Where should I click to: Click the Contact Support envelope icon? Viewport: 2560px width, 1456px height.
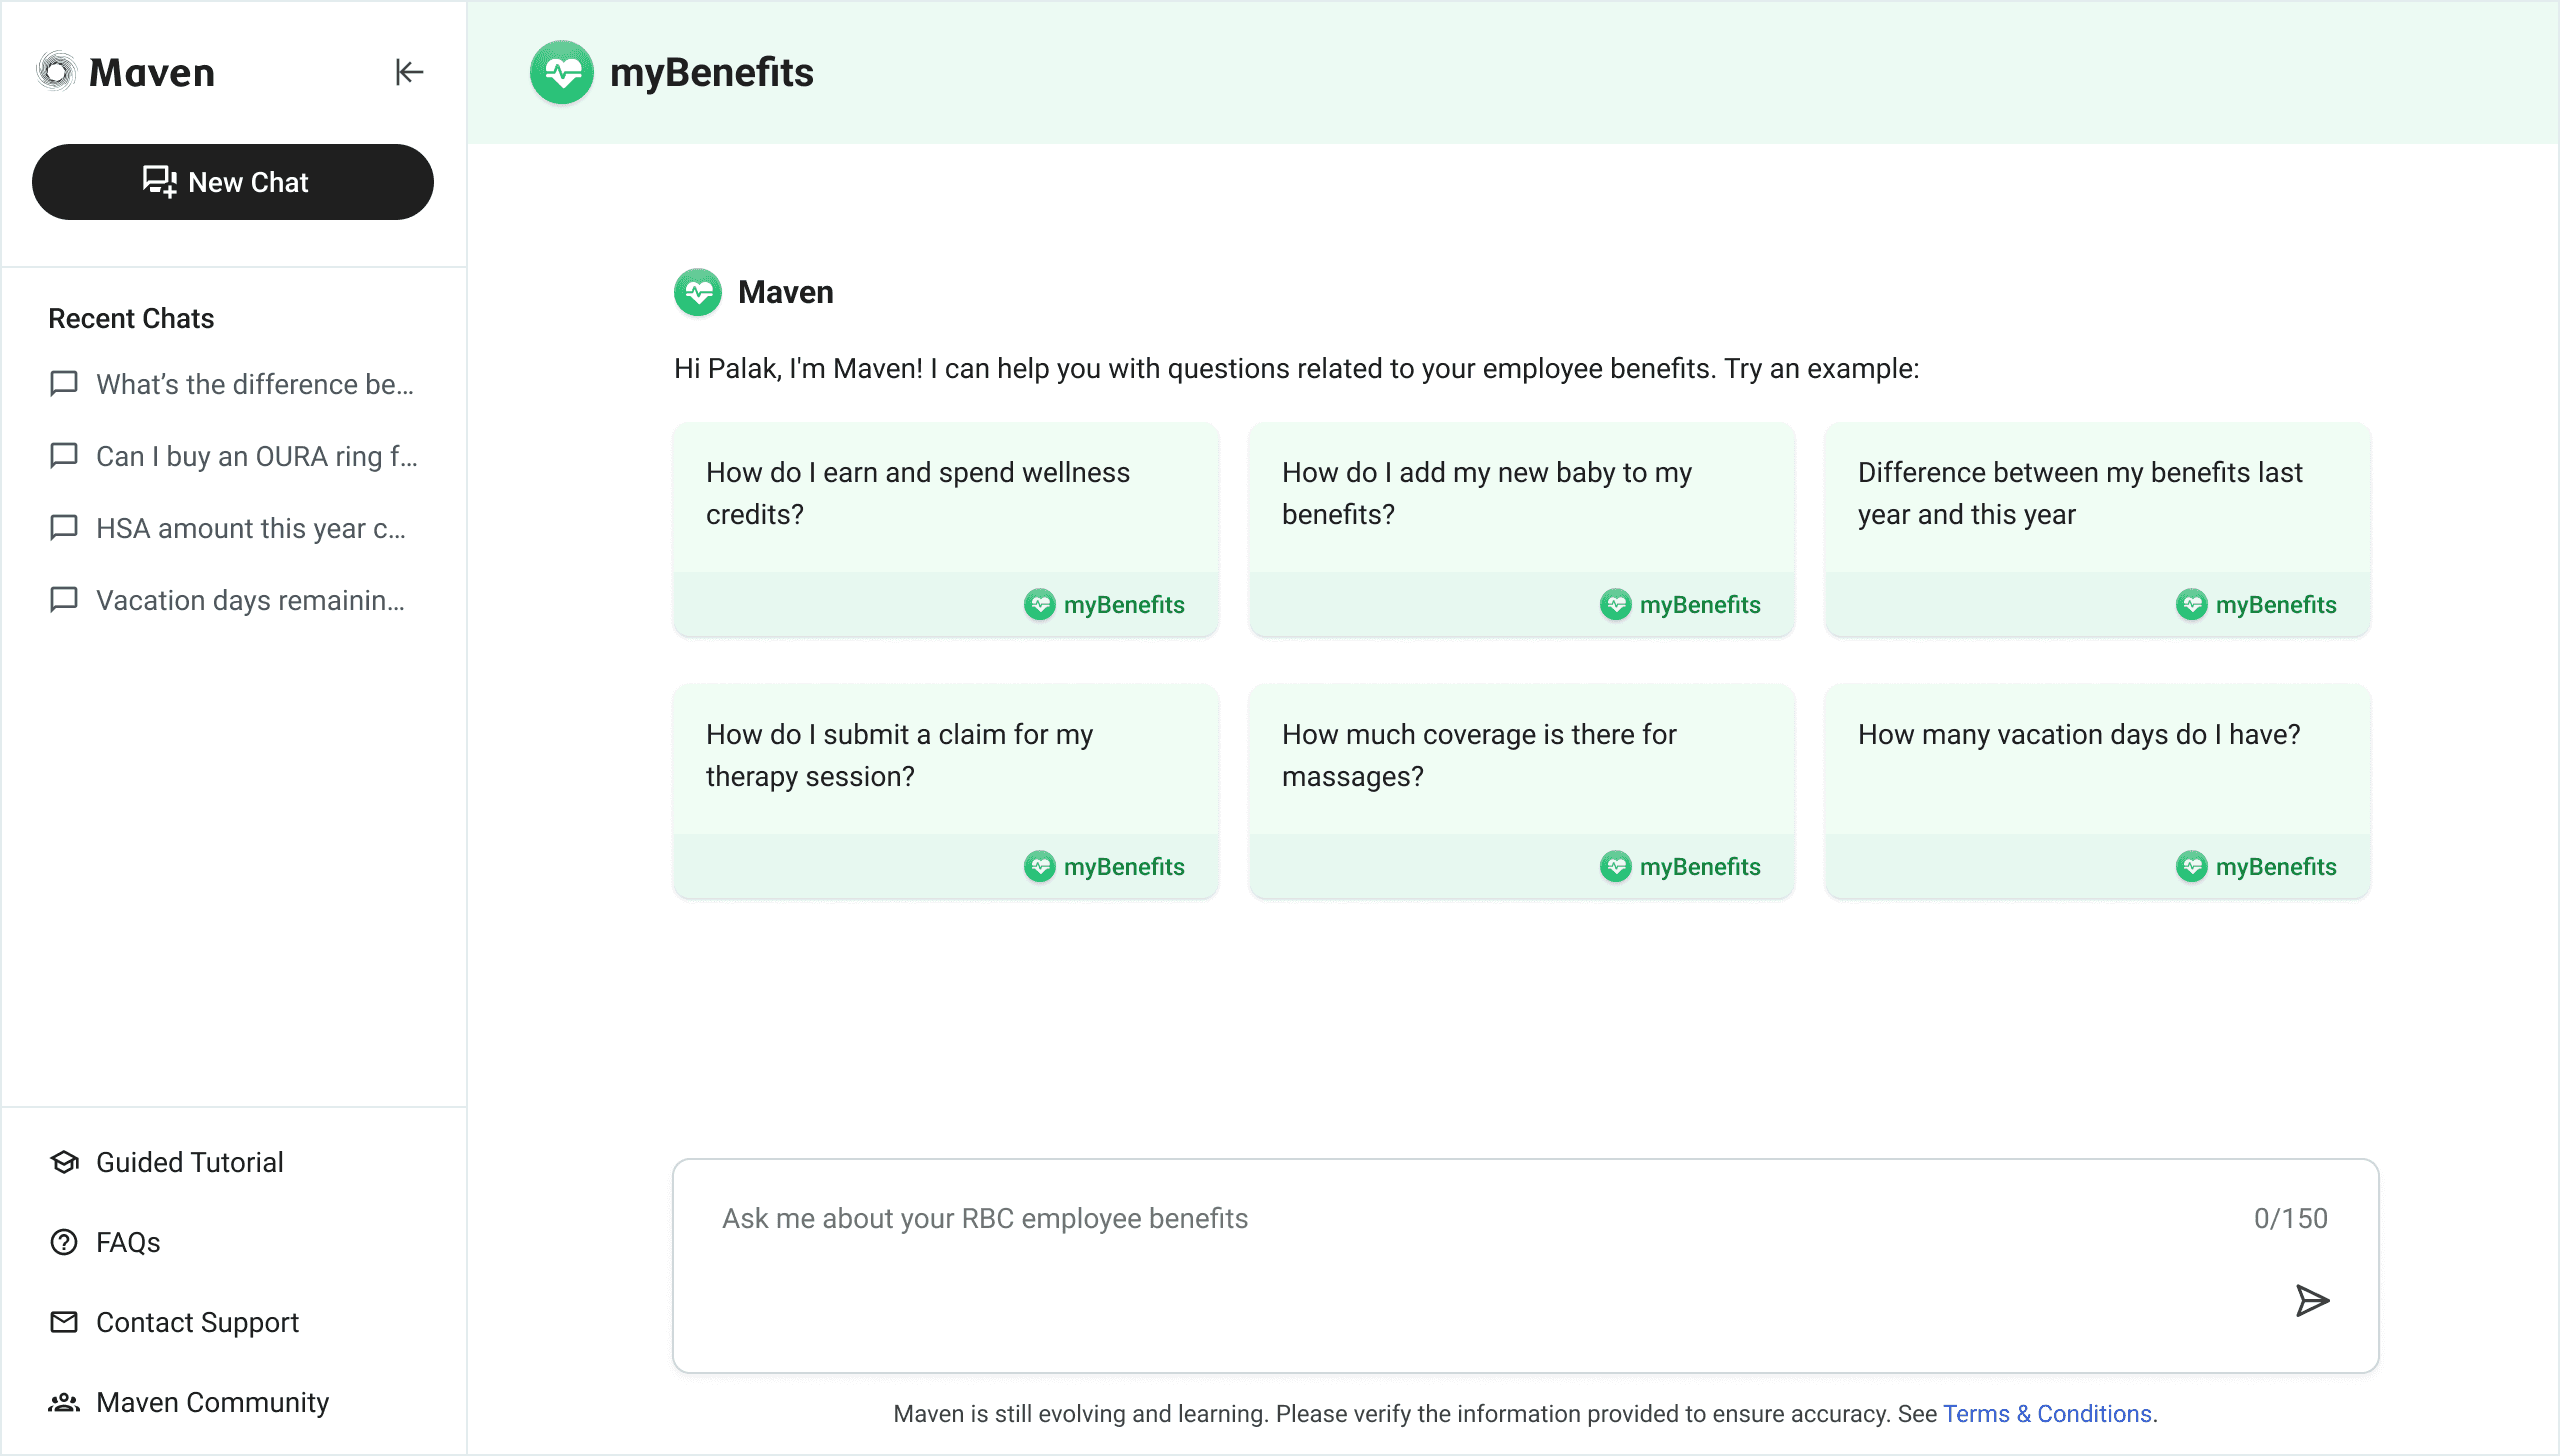click(64, 1322)
